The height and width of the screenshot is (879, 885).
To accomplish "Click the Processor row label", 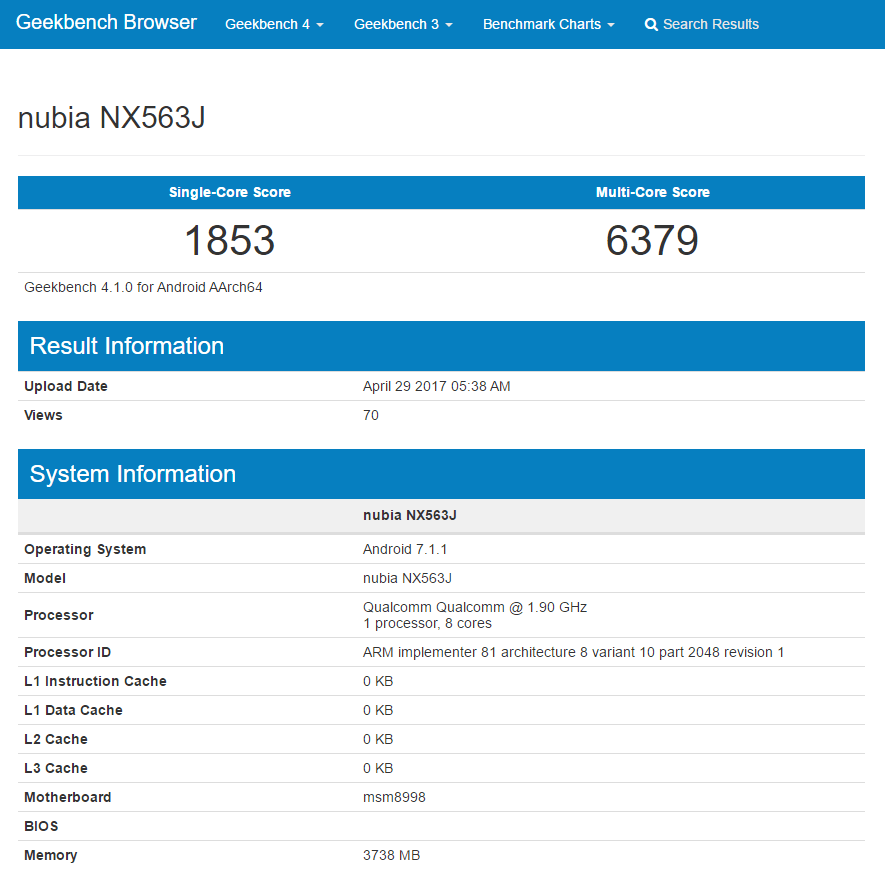I will click(x=59, y=615).
